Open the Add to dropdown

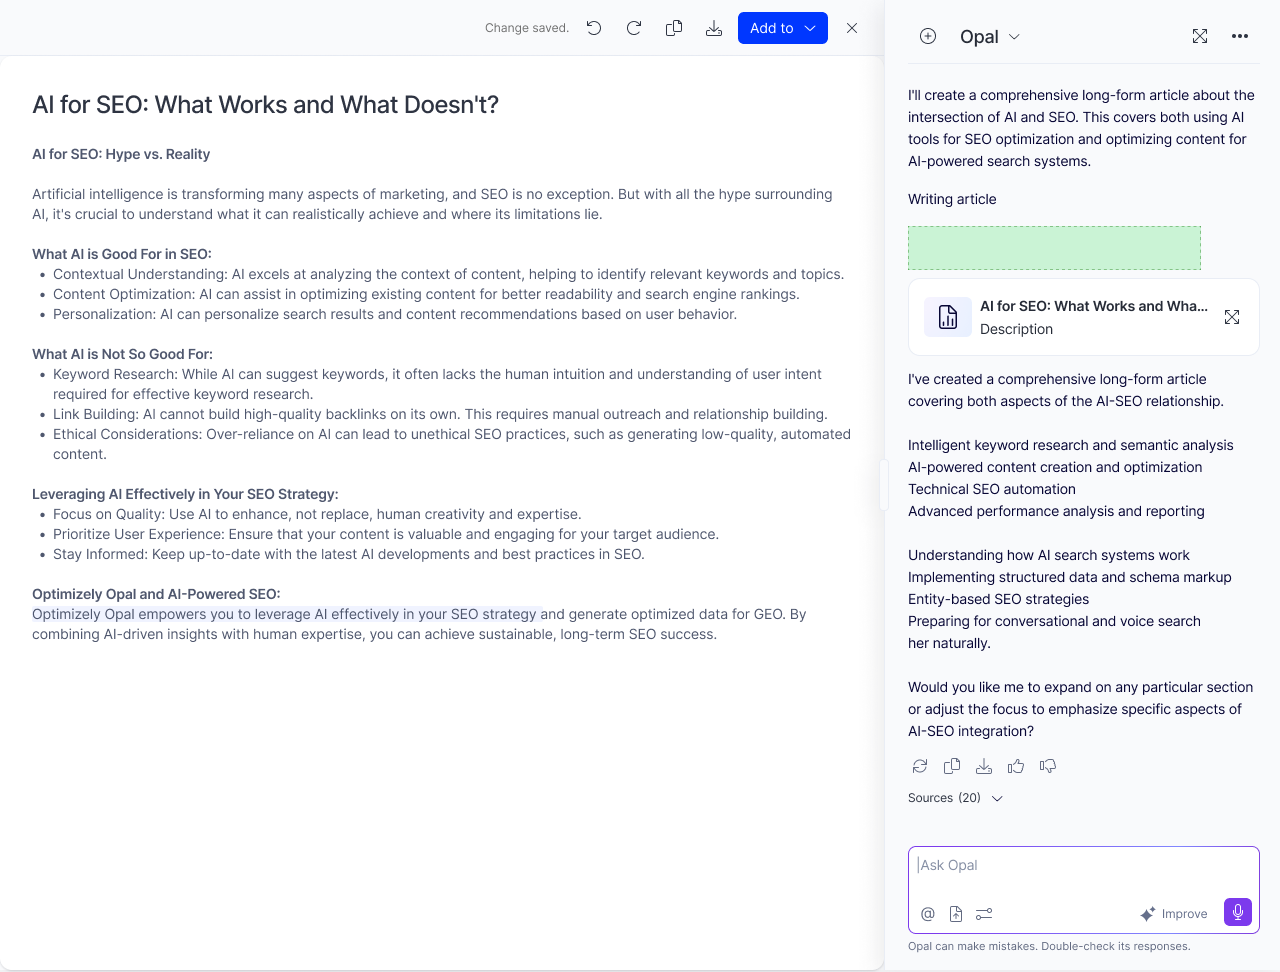pyautogui.click(x=783, y=28)
